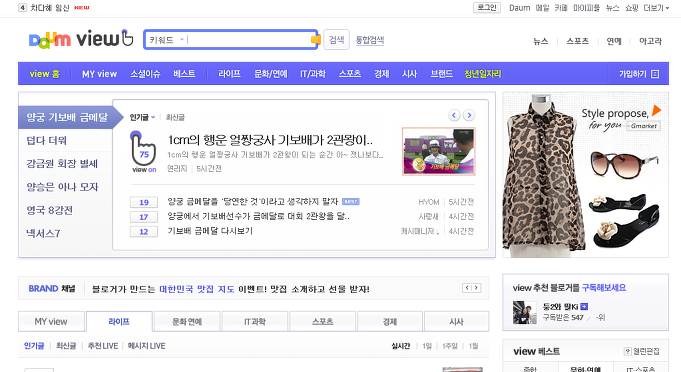Viewport: 681px width, 372px height.
Task: Select the 메시지LIVE filter
Action: pos(146,346)
